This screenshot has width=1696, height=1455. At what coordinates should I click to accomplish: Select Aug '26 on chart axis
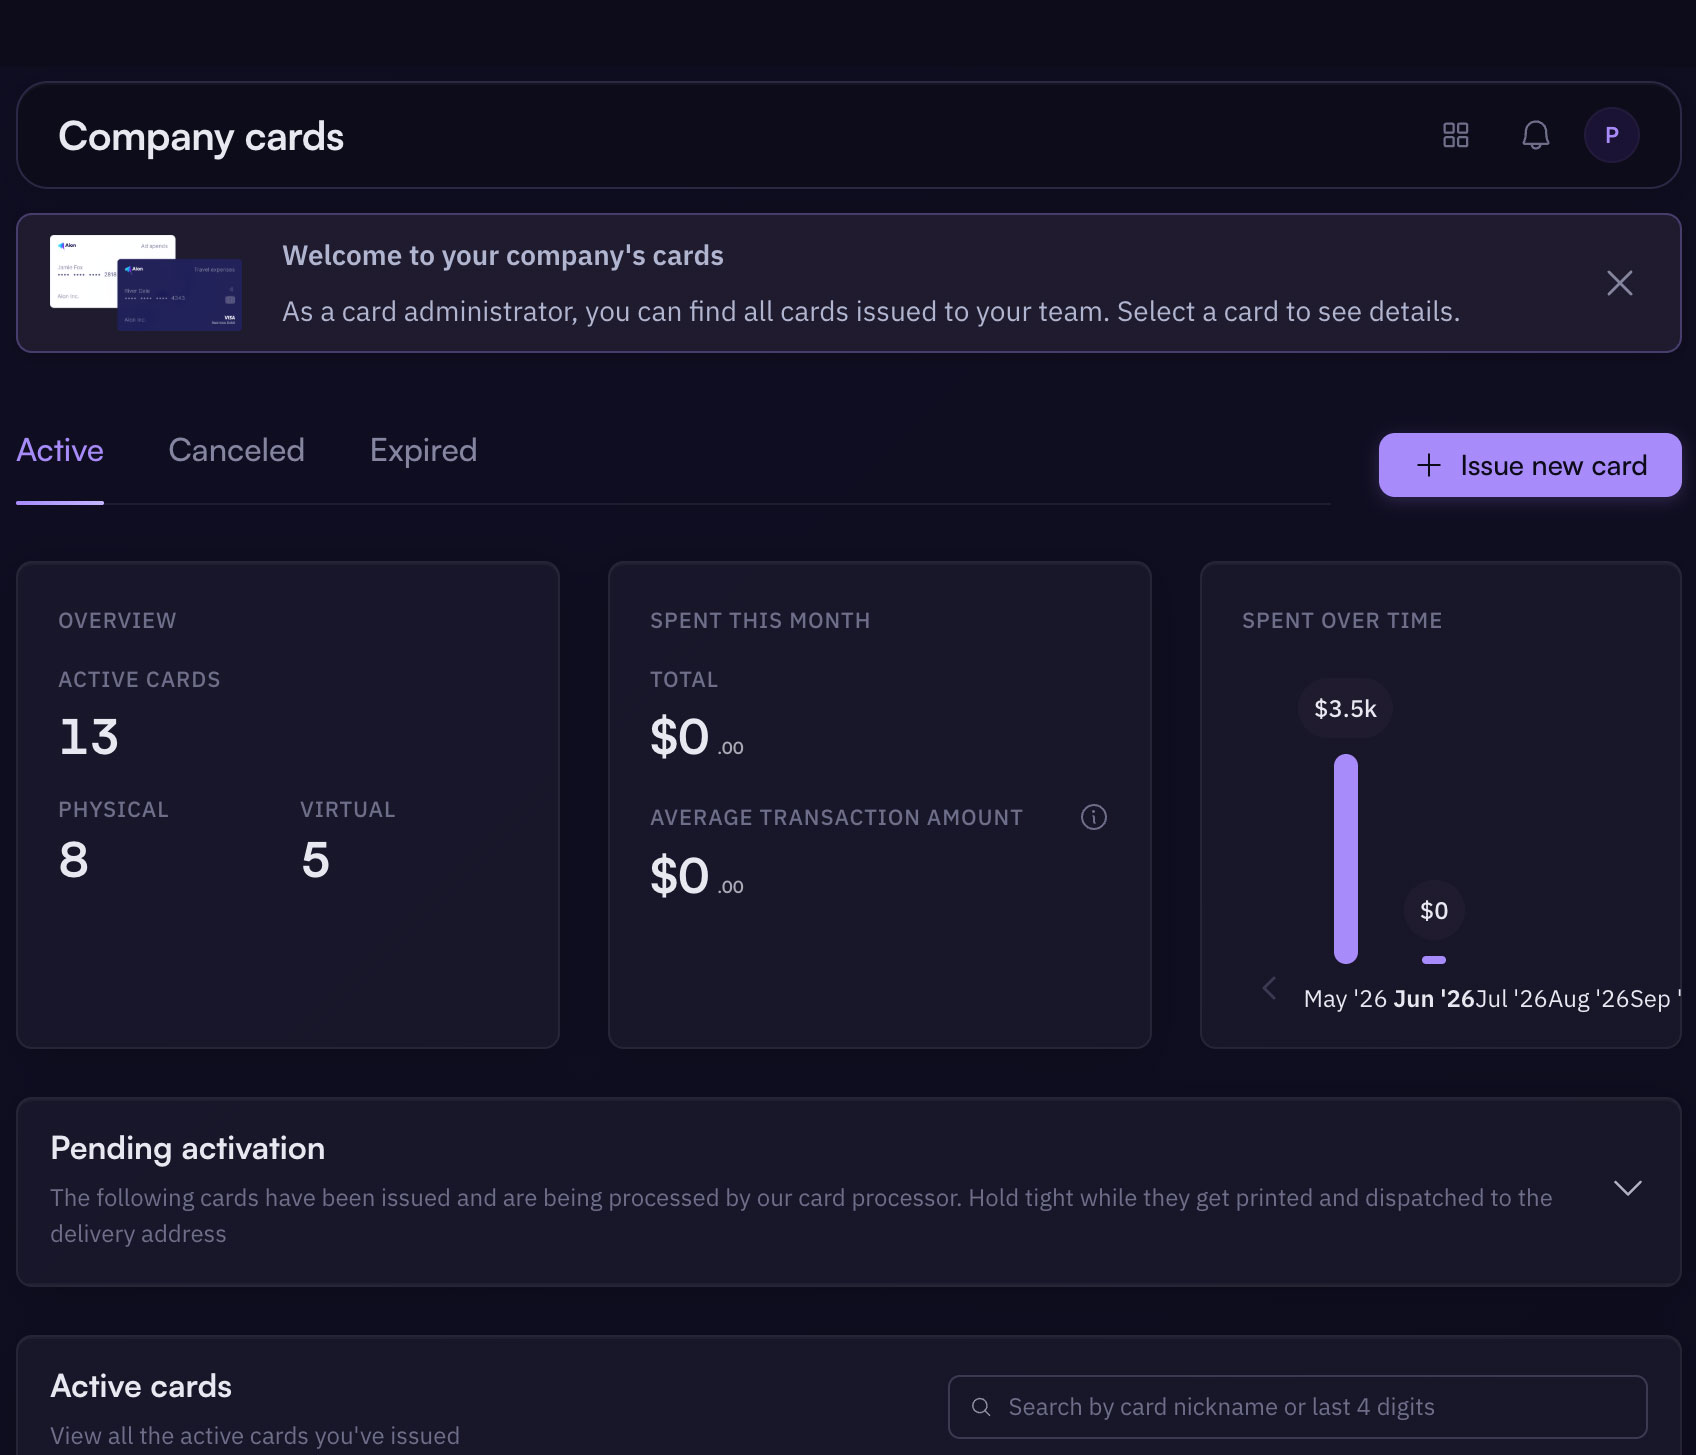1589,999
